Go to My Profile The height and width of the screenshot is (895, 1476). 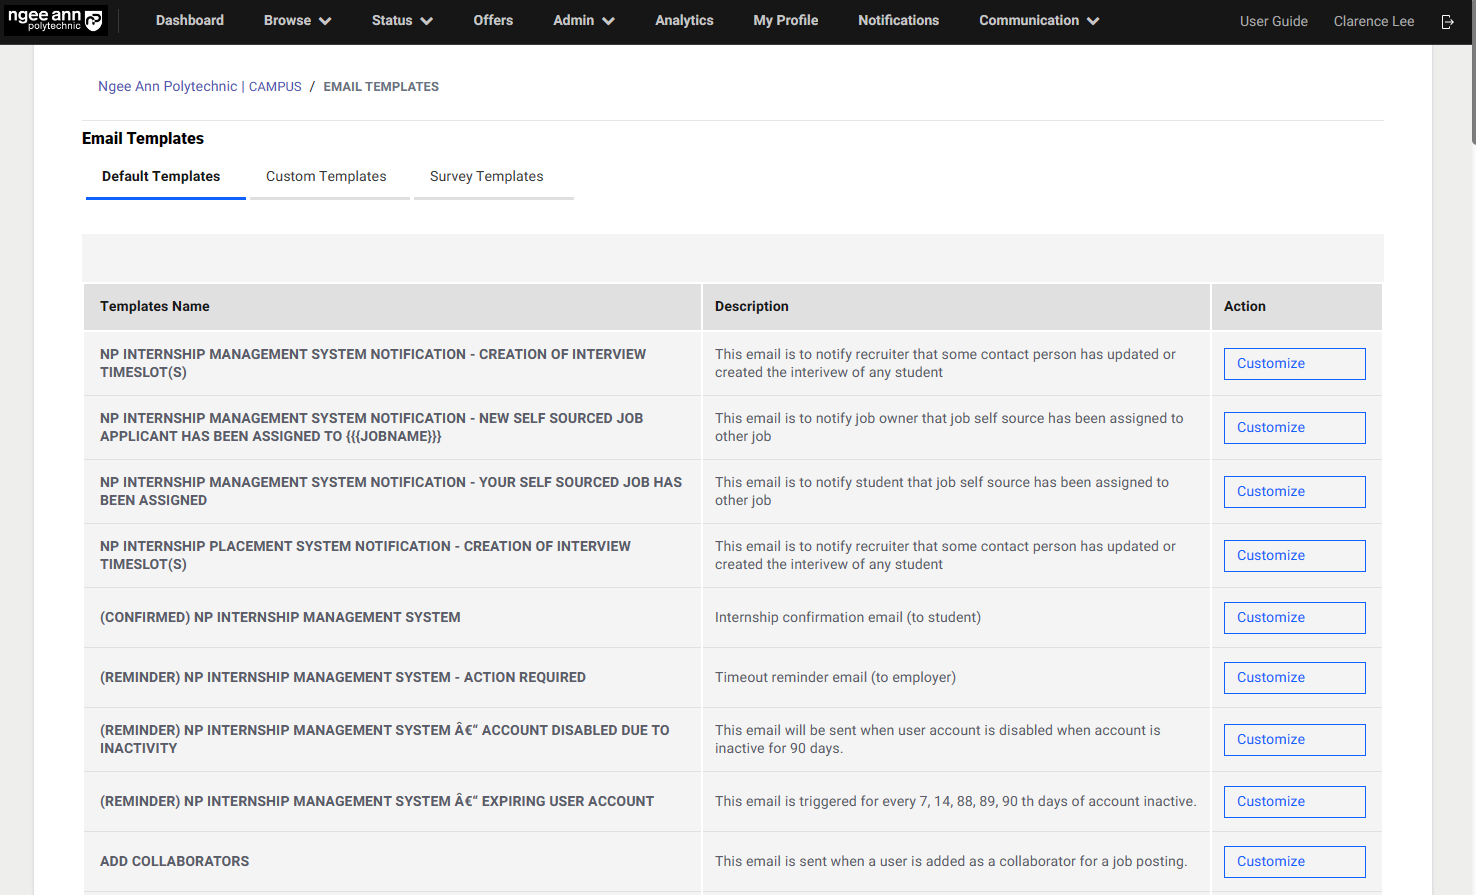[x=785, y=20]
